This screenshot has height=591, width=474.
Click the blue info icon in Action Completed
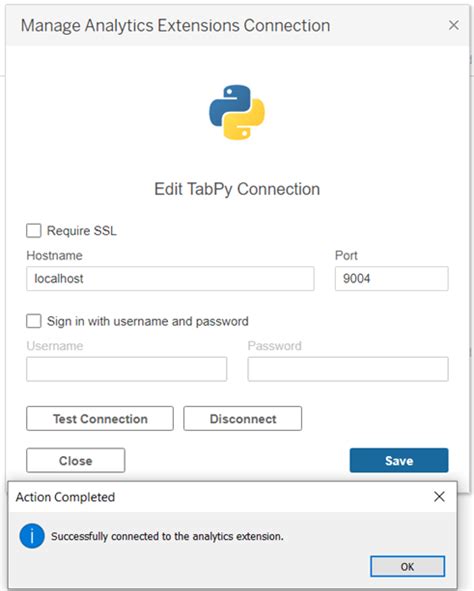[x=32, y=536]
